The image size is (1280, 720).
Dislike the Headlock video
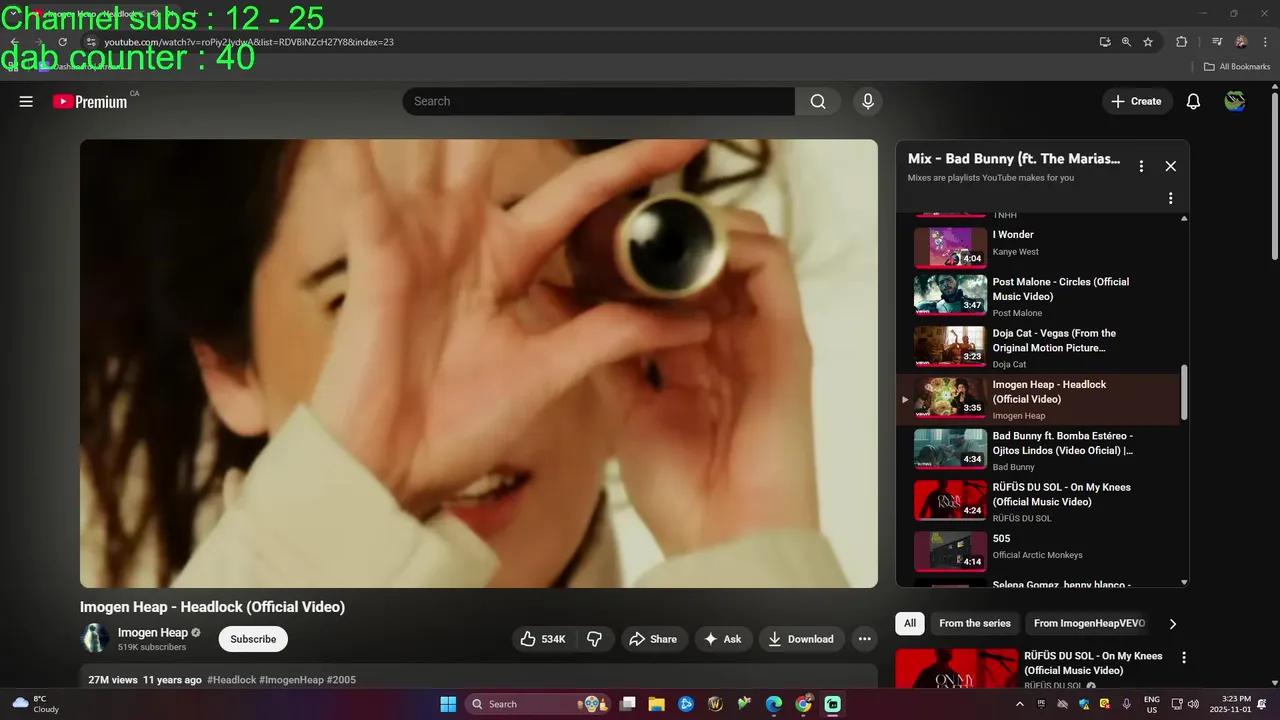594,639
